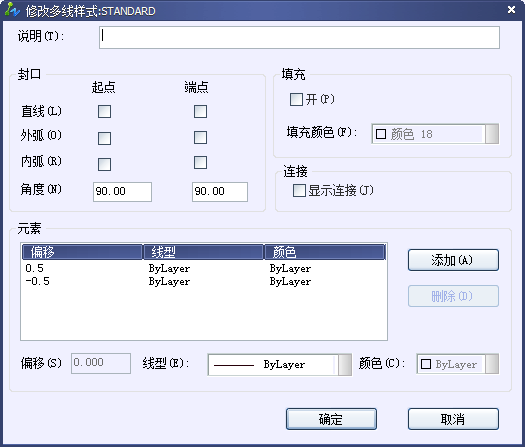Select the element row with offset -0.5
The image size is (525, 447).
(204, 281)
